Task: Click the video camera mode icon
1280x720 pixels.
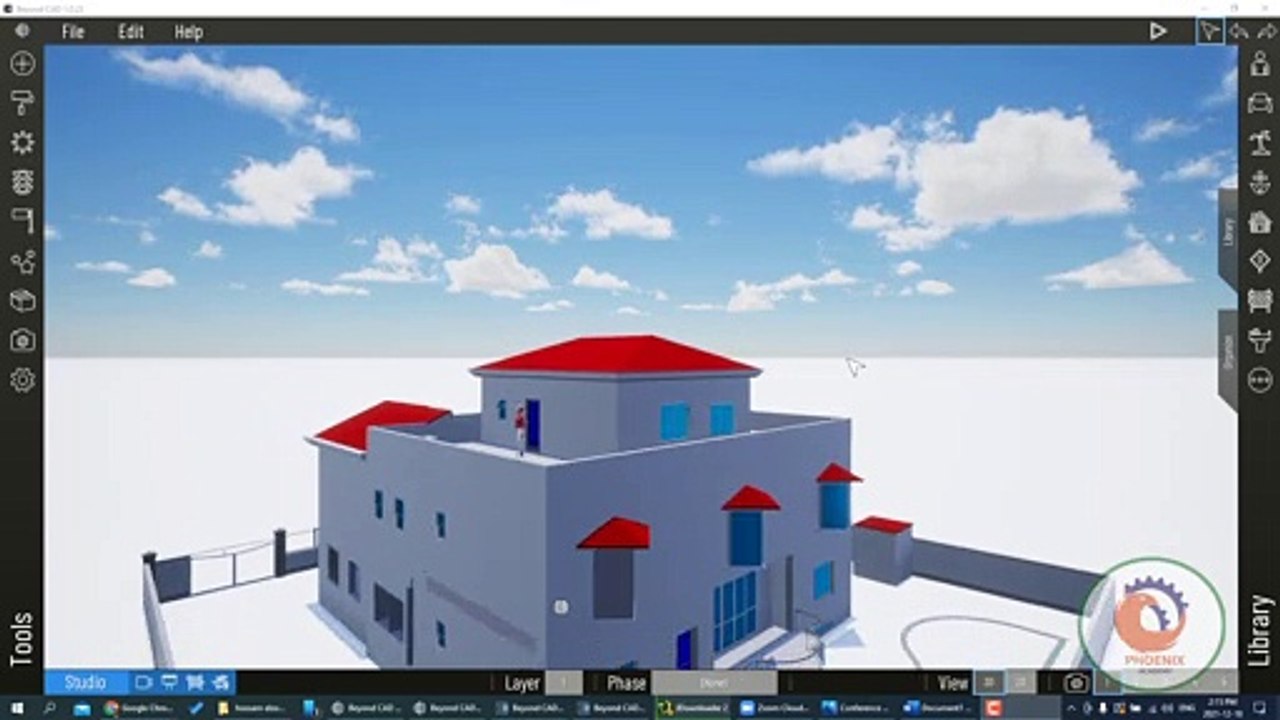Action: coord(143,683)
